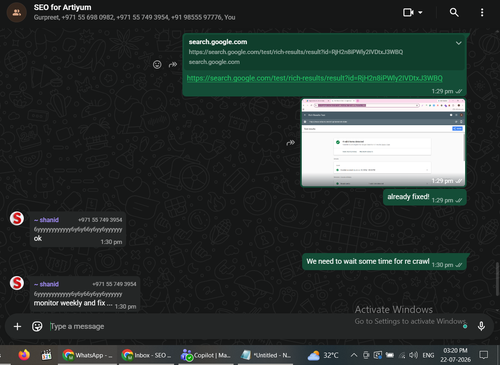Start a video call with the group
The height and width of the screenshot is (365, 500).
[408, 12]
